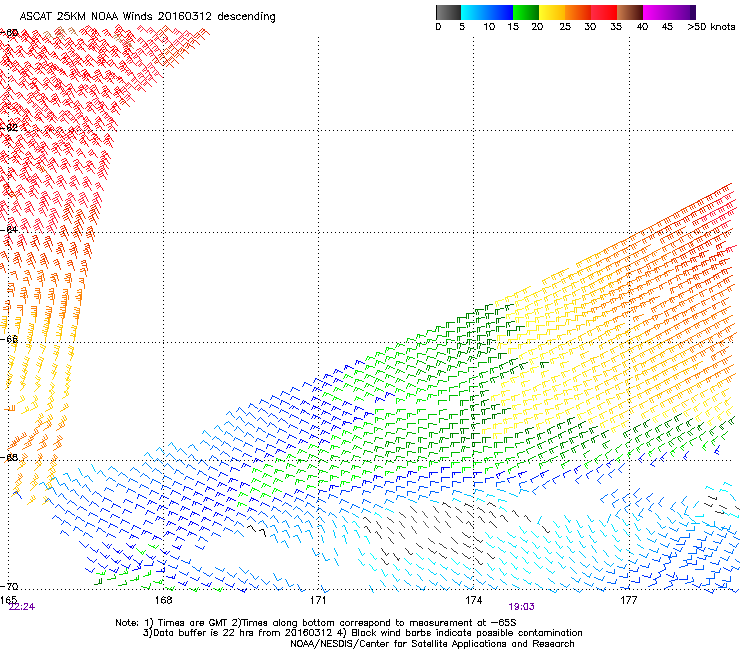This screenshot has height=650, width=740.
Task: Click the longitude label '177'
Action: click(x=629, y=599)
